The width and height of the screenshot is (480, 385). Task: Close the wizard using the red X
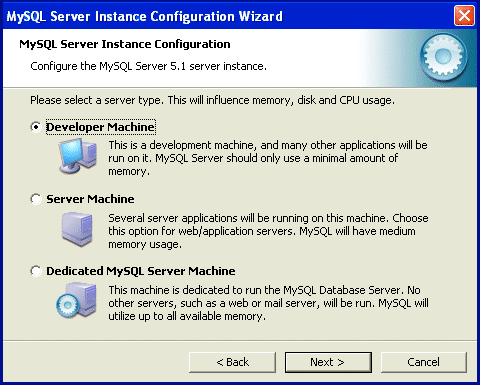coord(464,16)
